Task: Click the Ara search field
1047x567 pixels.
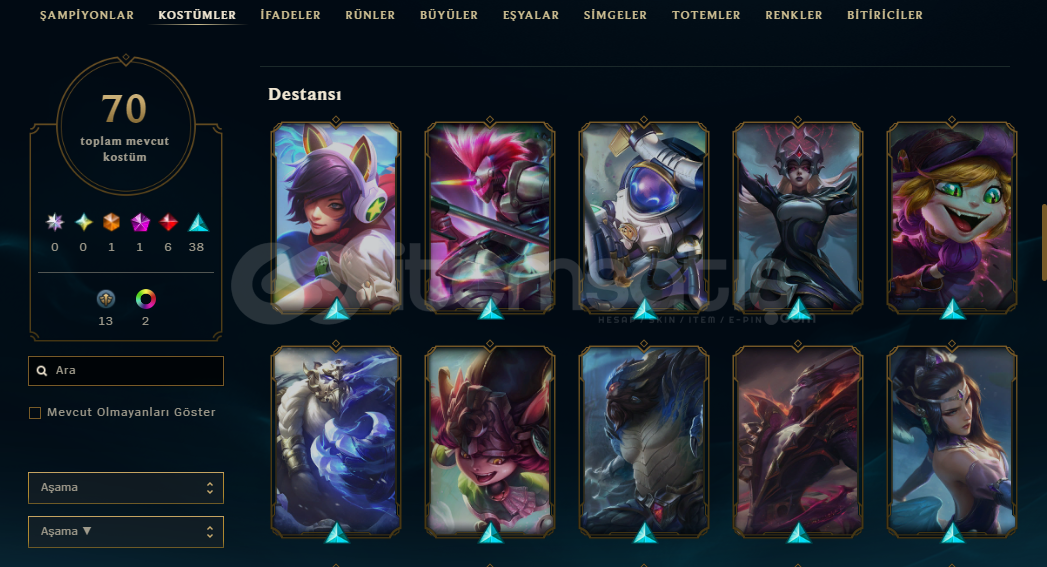Action: [126, 371]
